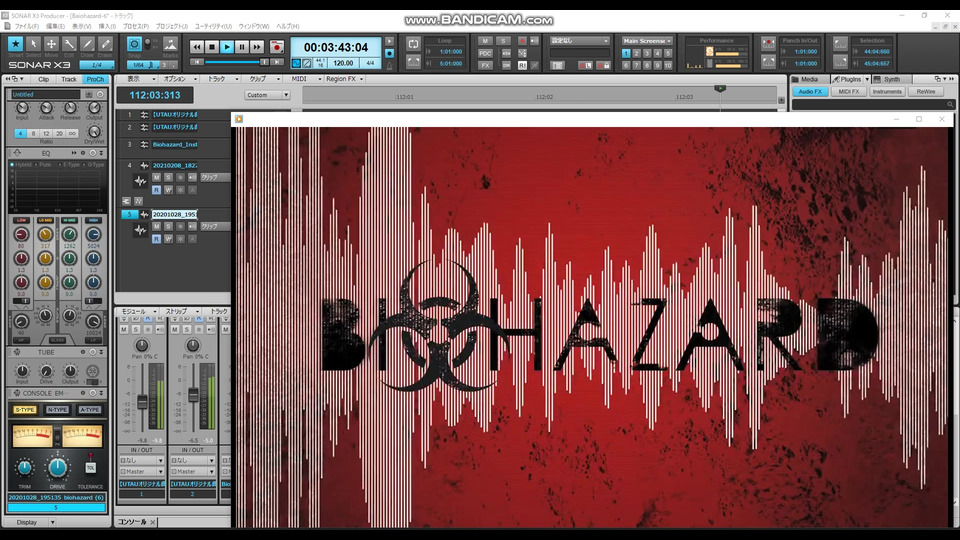
Task: Enable Read automation on track 4
Action: pos(156,190)
